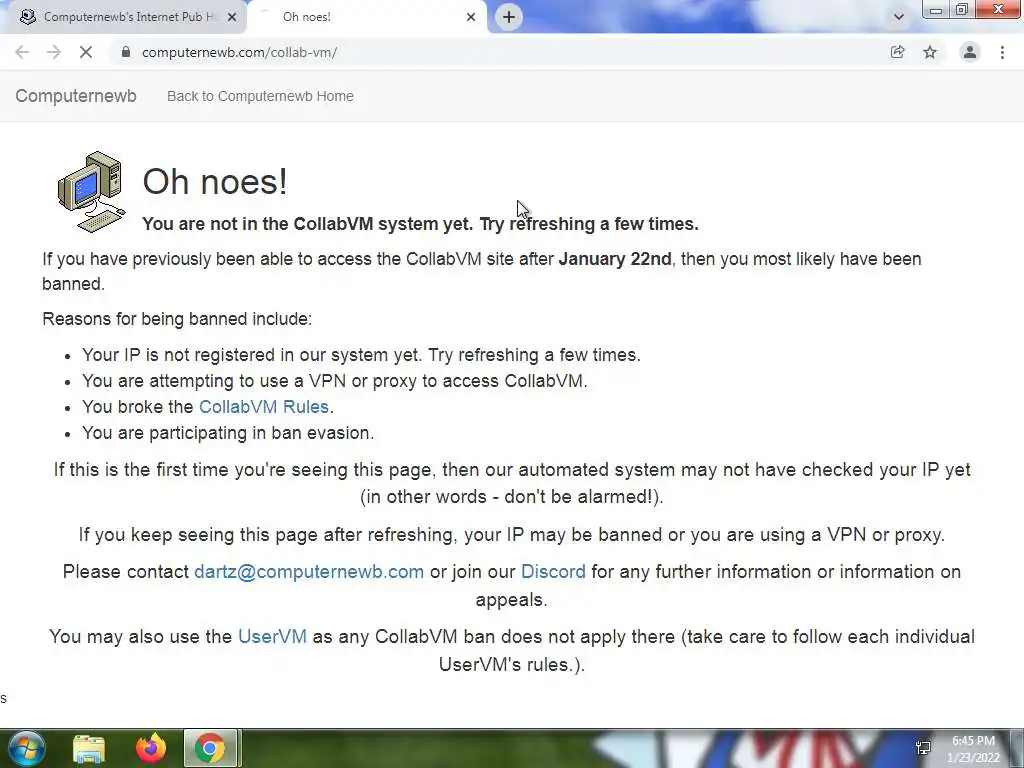The height and width of the screenshot is (768, 1024).
Task: Switch to Computernewb's Internet Pub tab
Action: (124, 17)
